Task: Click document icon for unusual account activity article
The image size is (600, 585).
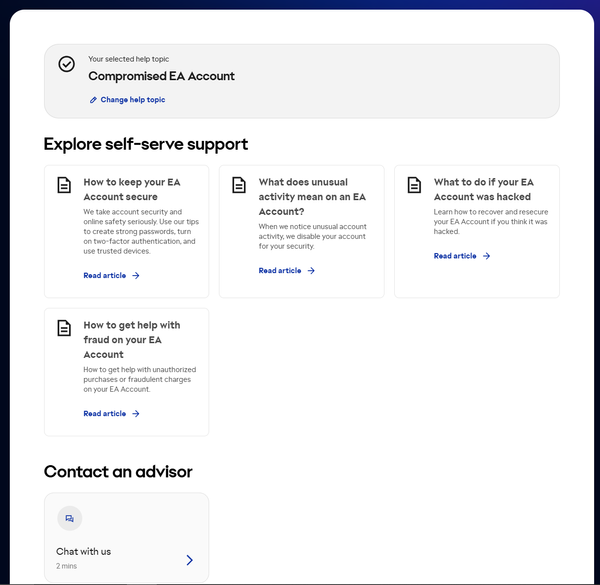Action: coord(239,185)
